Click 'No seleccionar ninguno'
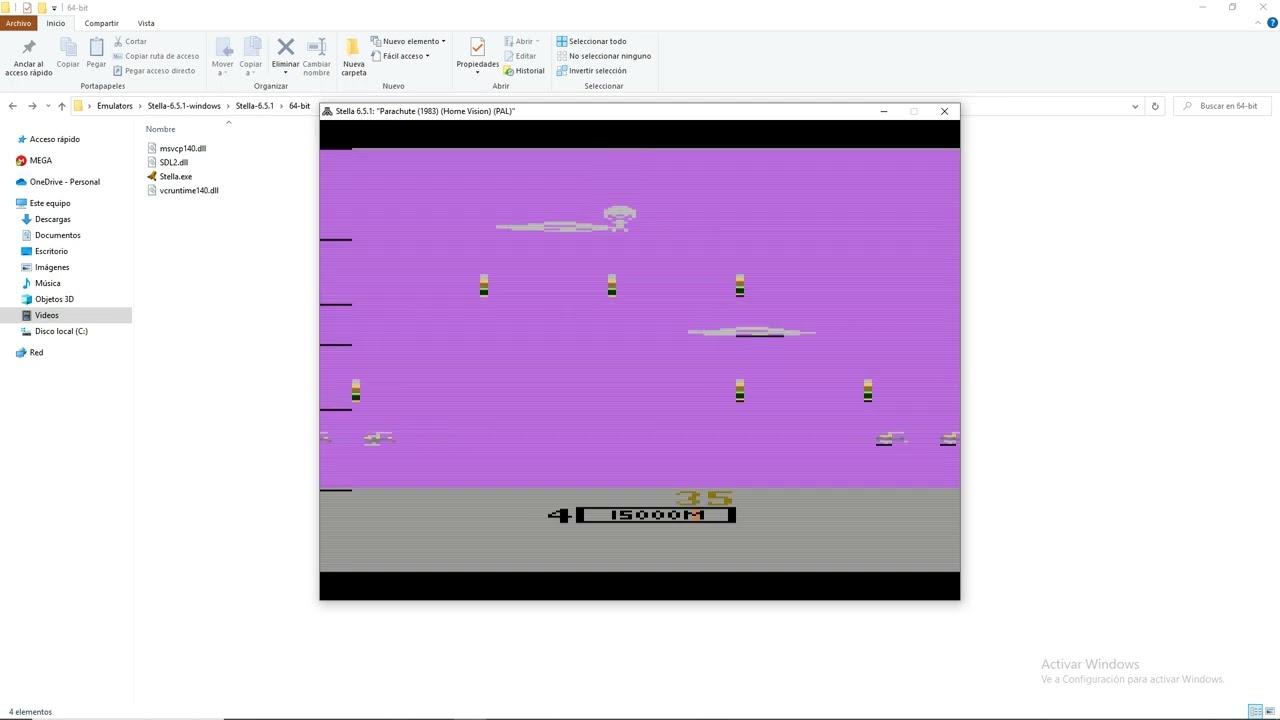This screenshot has height=720, width=1280. click(x=603, y=56)
